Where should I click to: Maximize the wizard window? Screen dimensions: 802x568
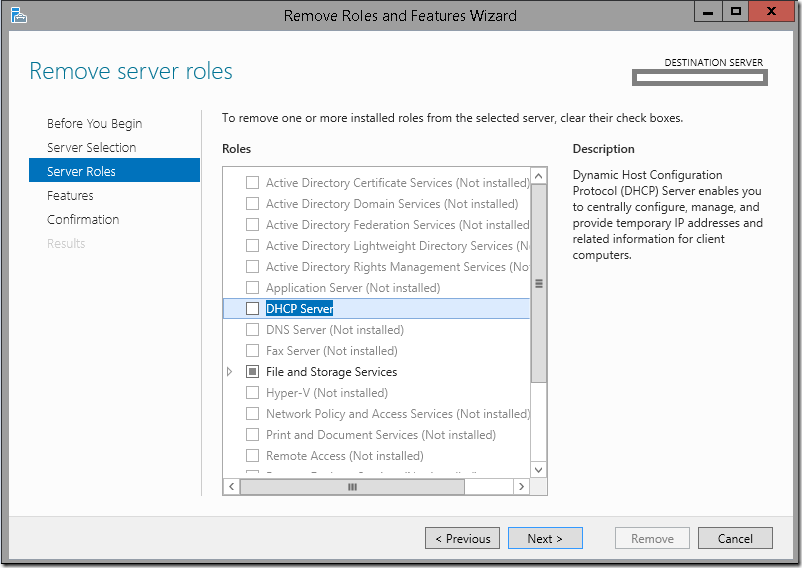736,11
